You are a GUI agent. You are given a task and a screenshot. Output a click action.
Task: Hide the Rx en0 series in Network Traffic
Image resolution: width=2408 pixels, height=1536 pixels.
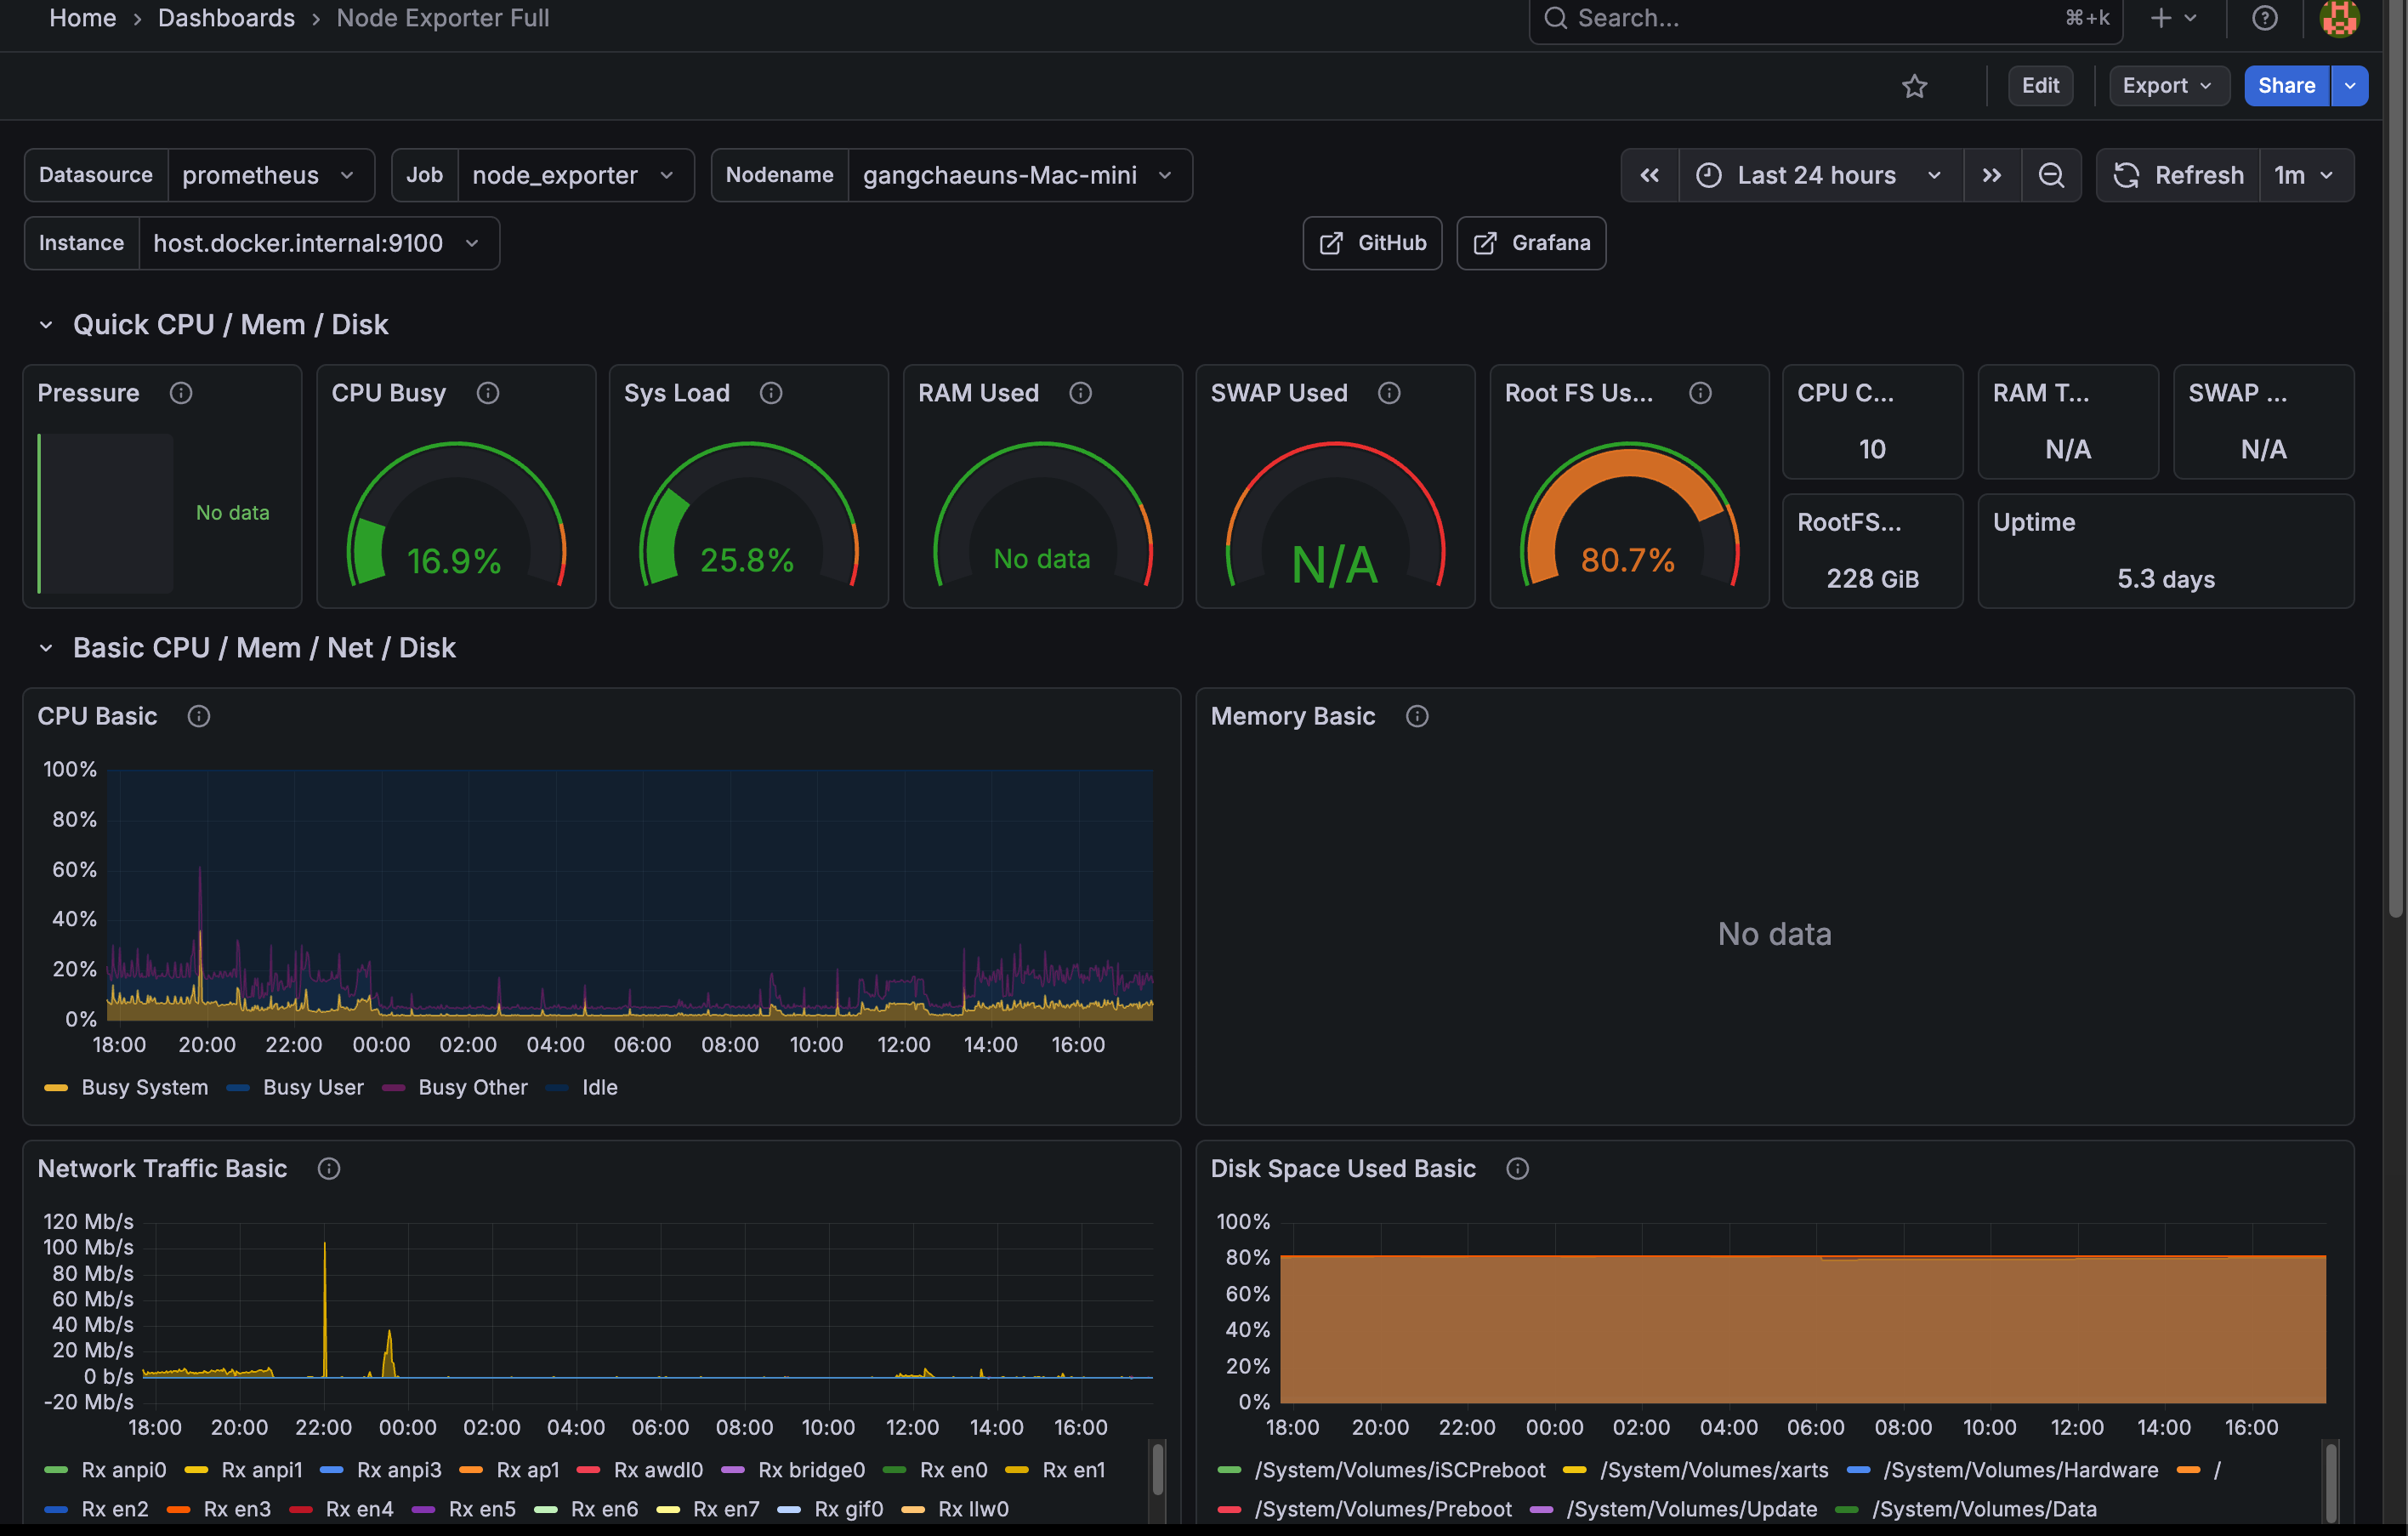click(x=953, y=1469)
